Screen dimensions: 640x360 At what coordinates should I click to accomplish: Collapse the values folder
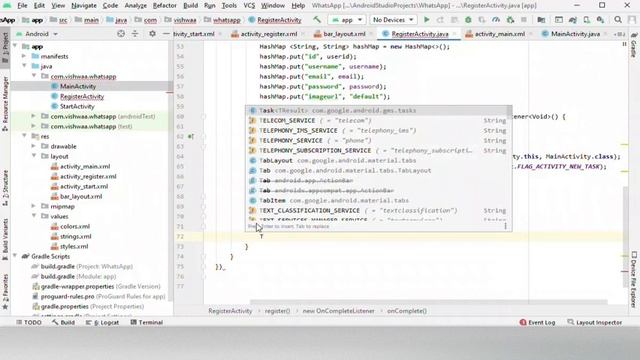(x=34, y=216)
